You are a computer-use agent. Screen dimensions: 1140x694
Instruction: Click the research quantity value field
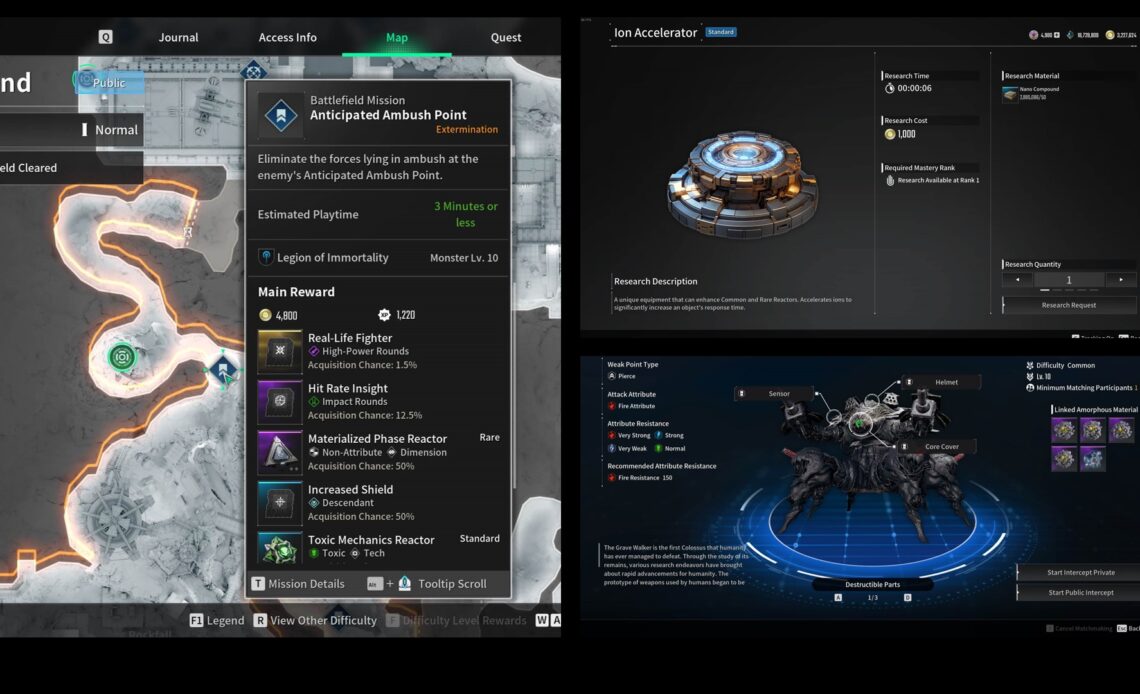coord(1069,280)
